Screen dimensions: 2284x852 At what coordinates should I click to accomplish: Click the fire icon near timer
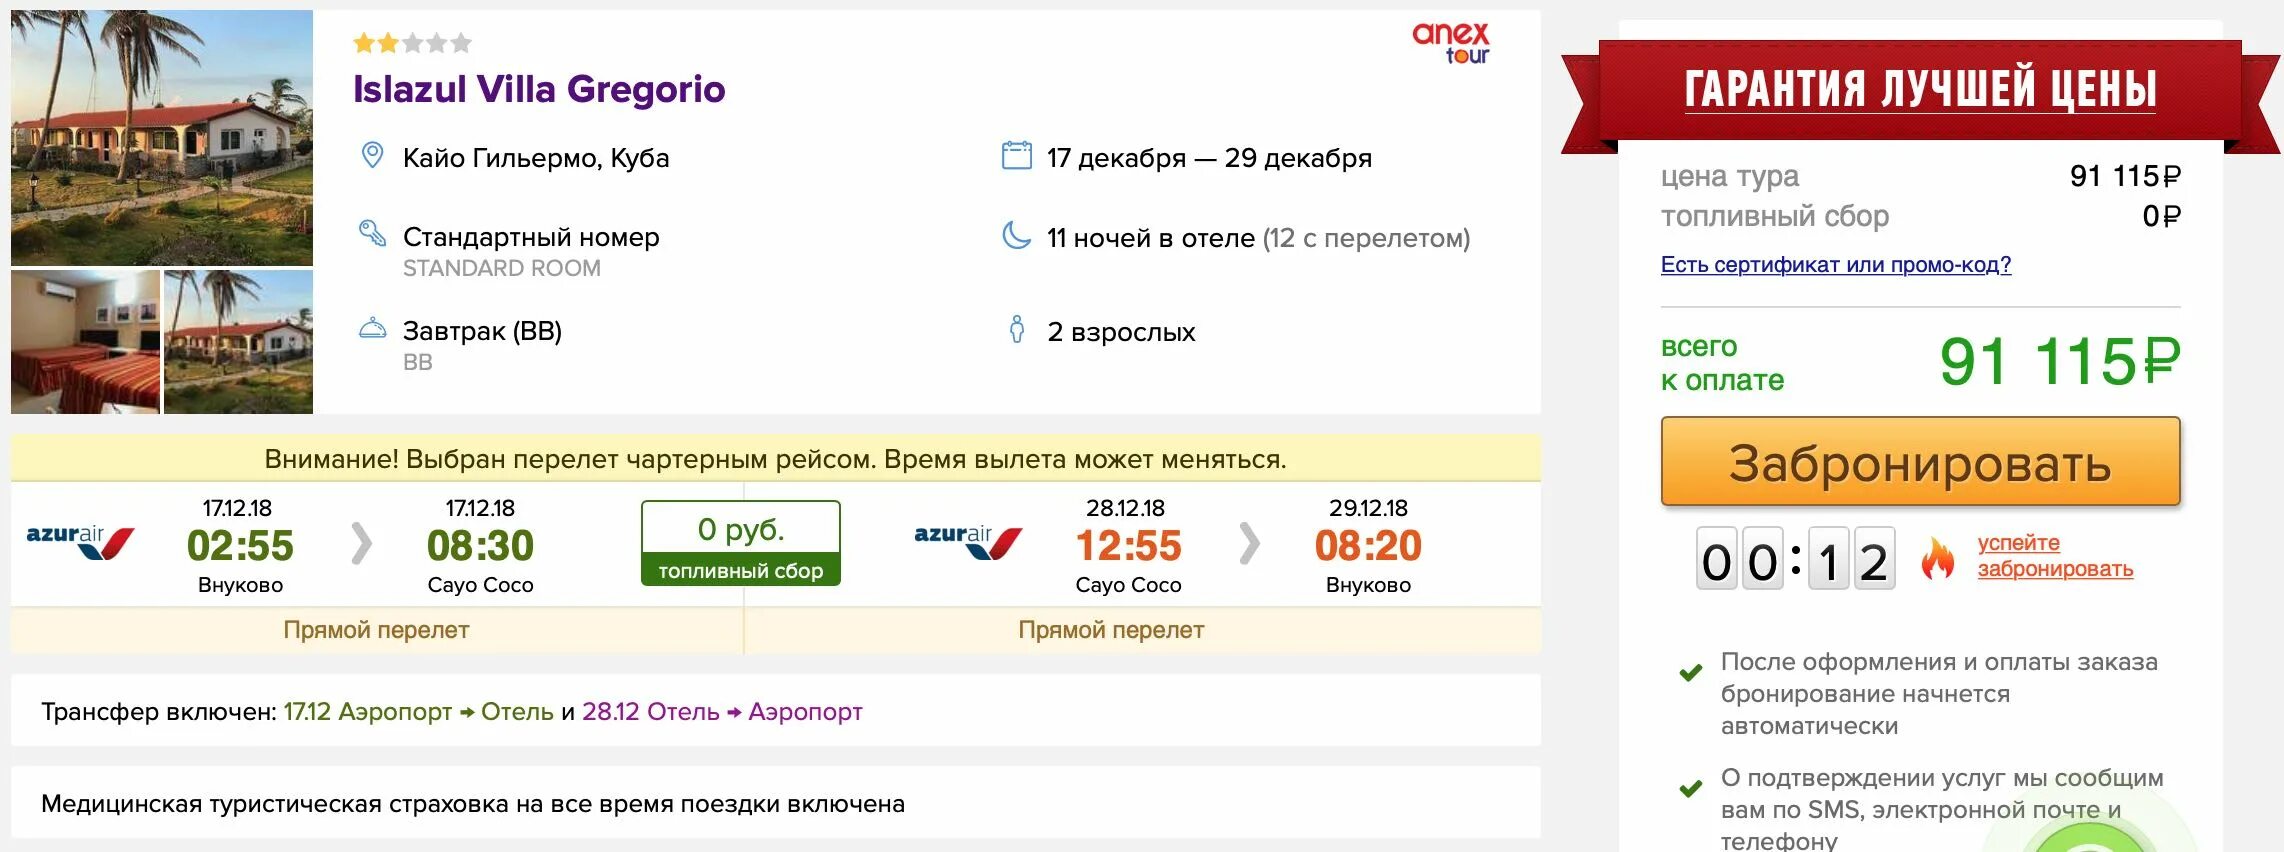click(x=1937, y=558)
